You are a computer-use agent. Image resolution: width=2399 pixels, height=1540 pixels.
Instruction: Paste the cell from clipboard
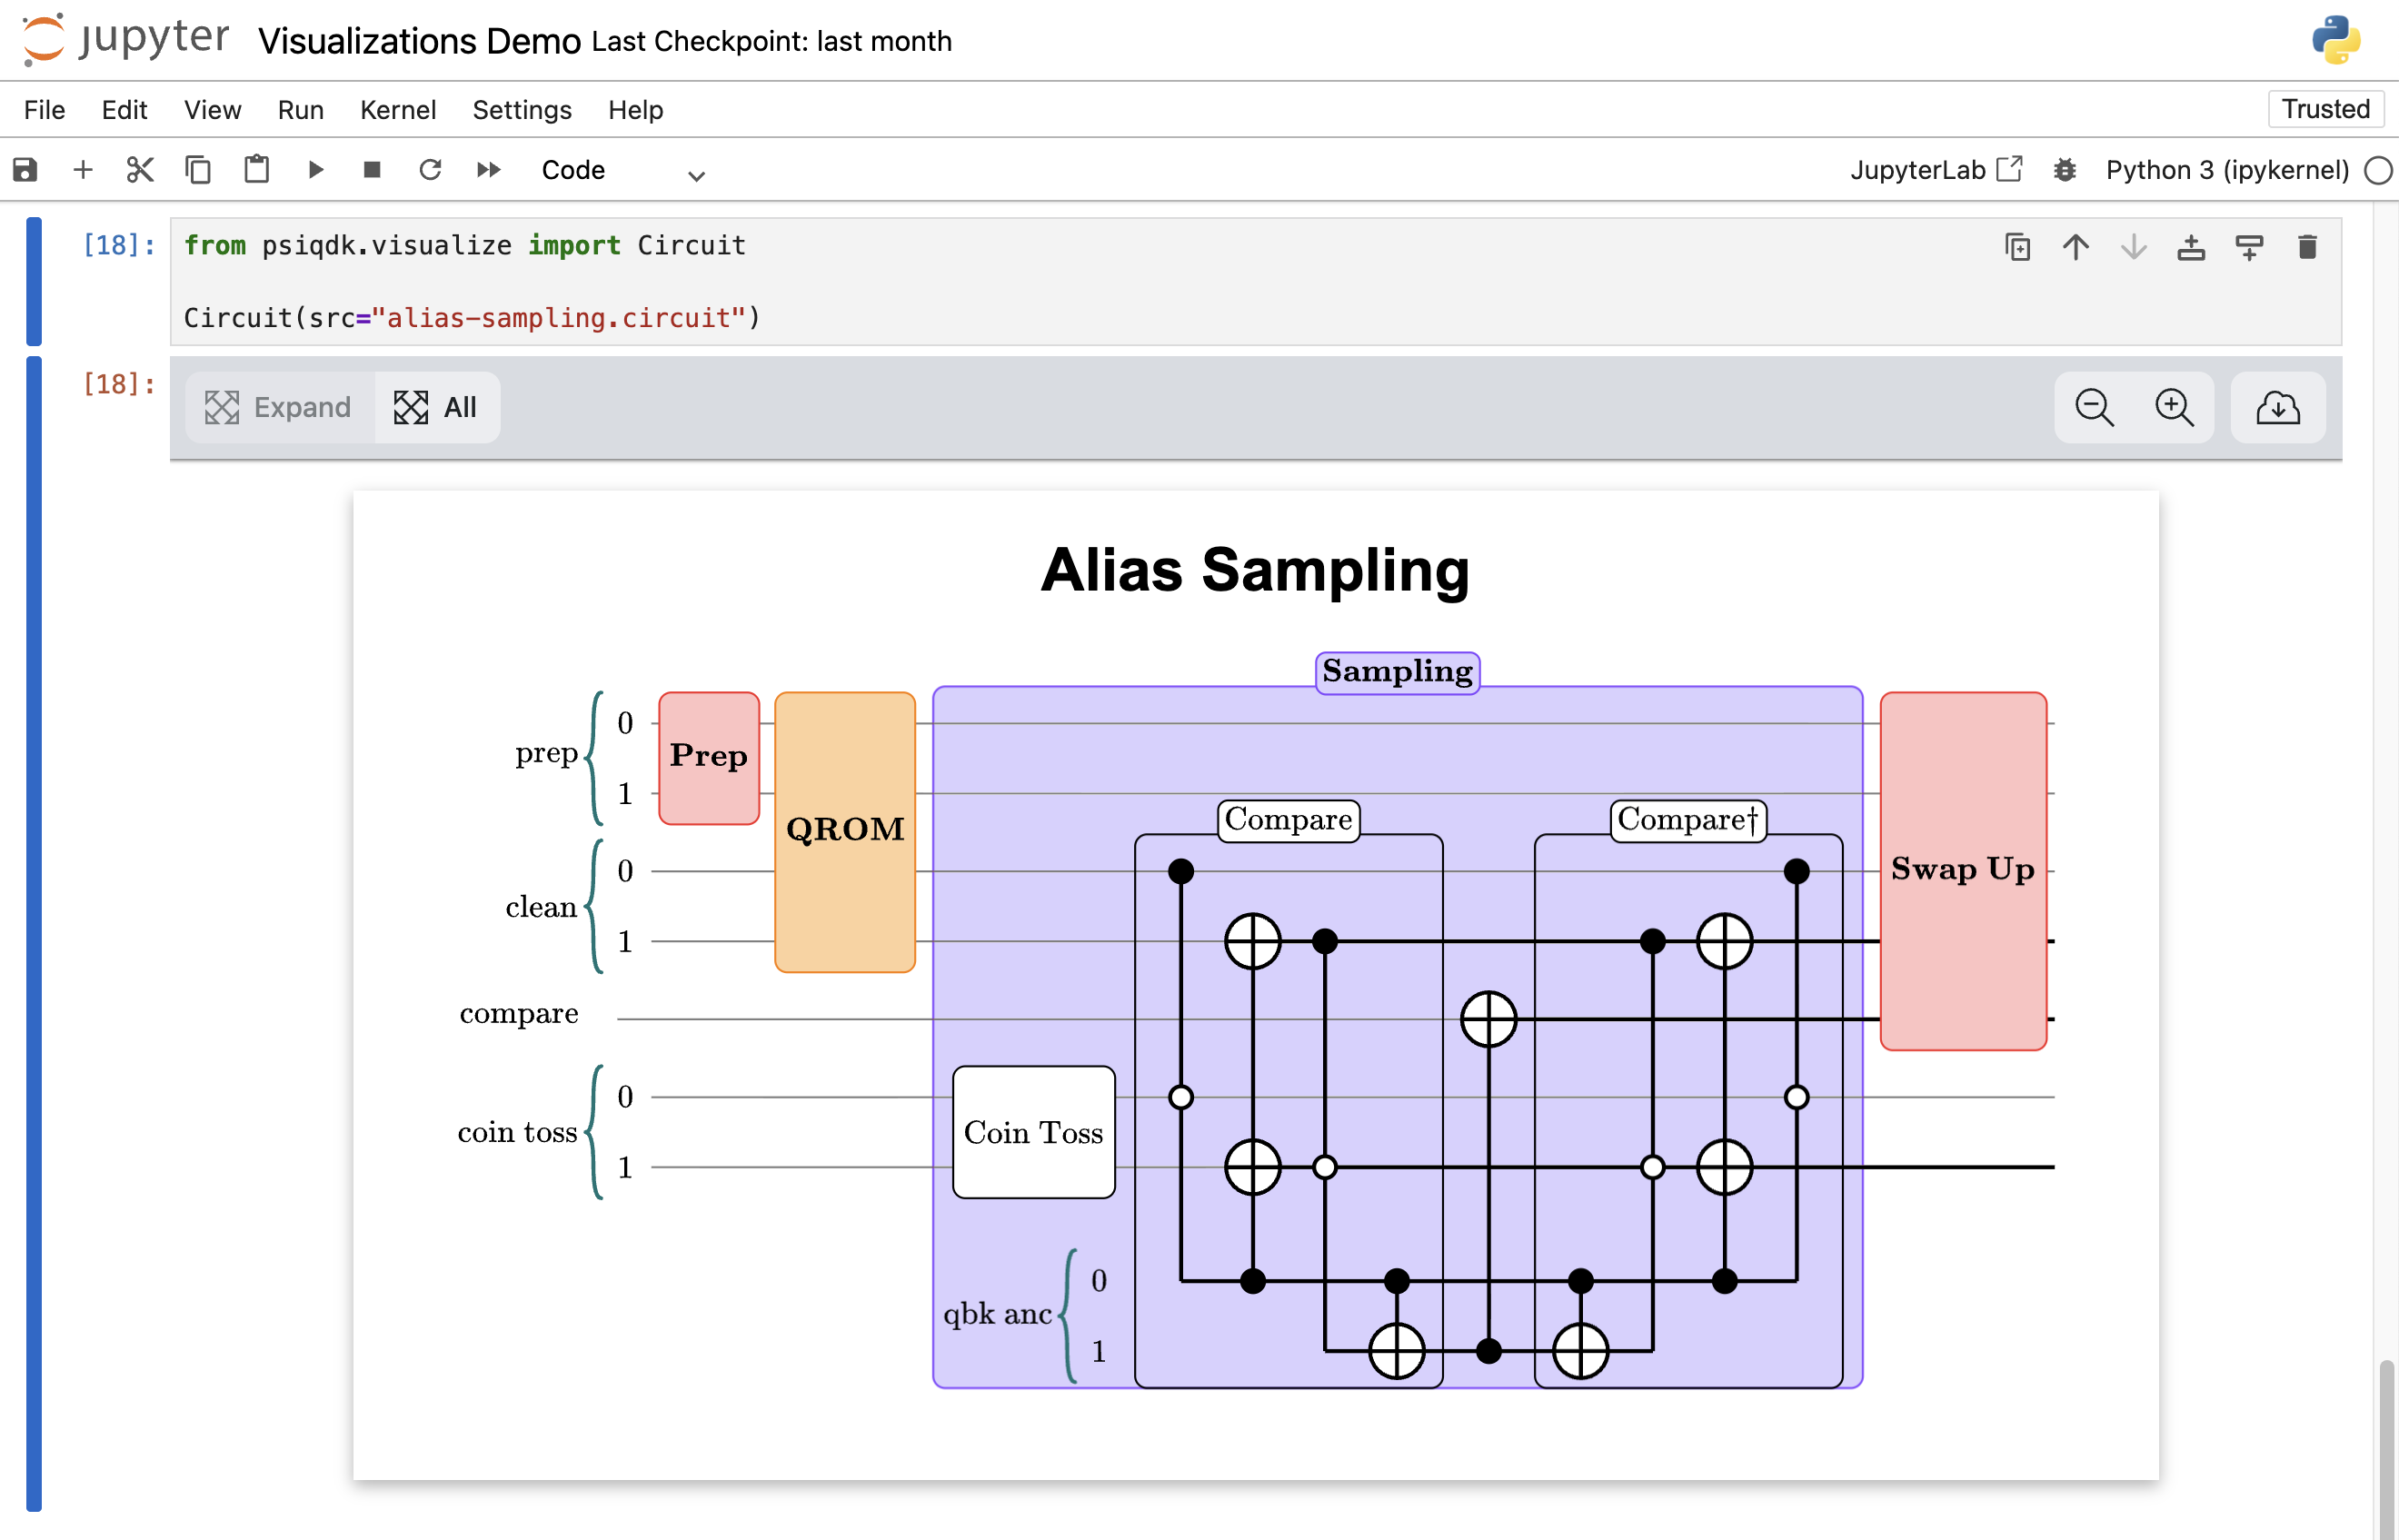(257, 170)
